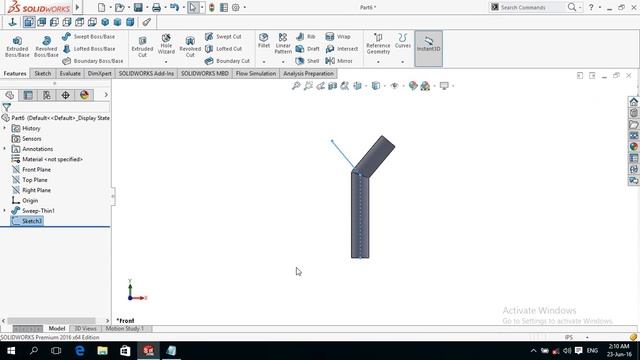
Task: Switch to the DimXpert tab
Action: coord(100,73)
